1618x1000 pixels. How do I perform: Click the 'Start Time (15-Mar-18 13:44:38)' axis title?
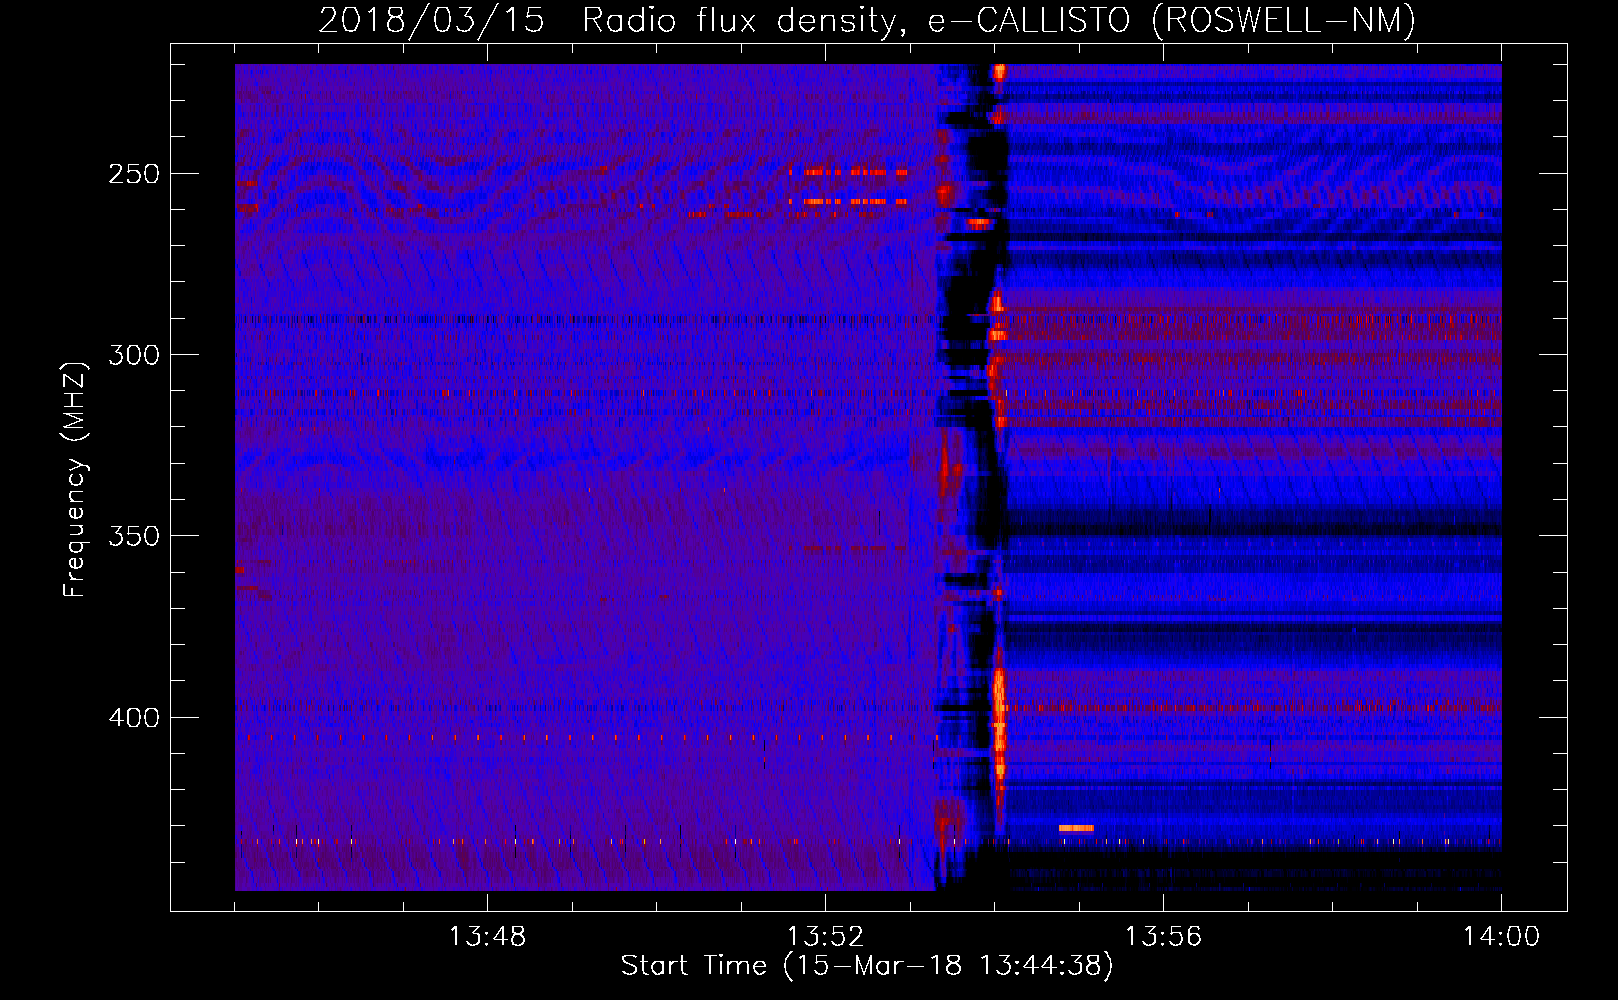[x=866, y=966]
